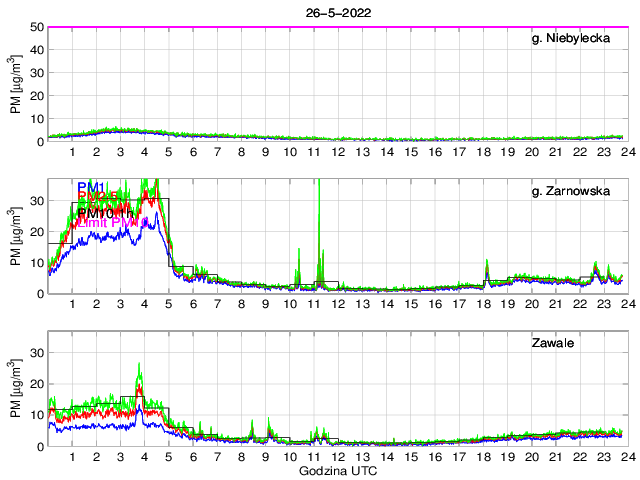Click the Godzina UTC axis label
Image resolution: width=640 pixels, height=480 pixels.
coord(336,471)
